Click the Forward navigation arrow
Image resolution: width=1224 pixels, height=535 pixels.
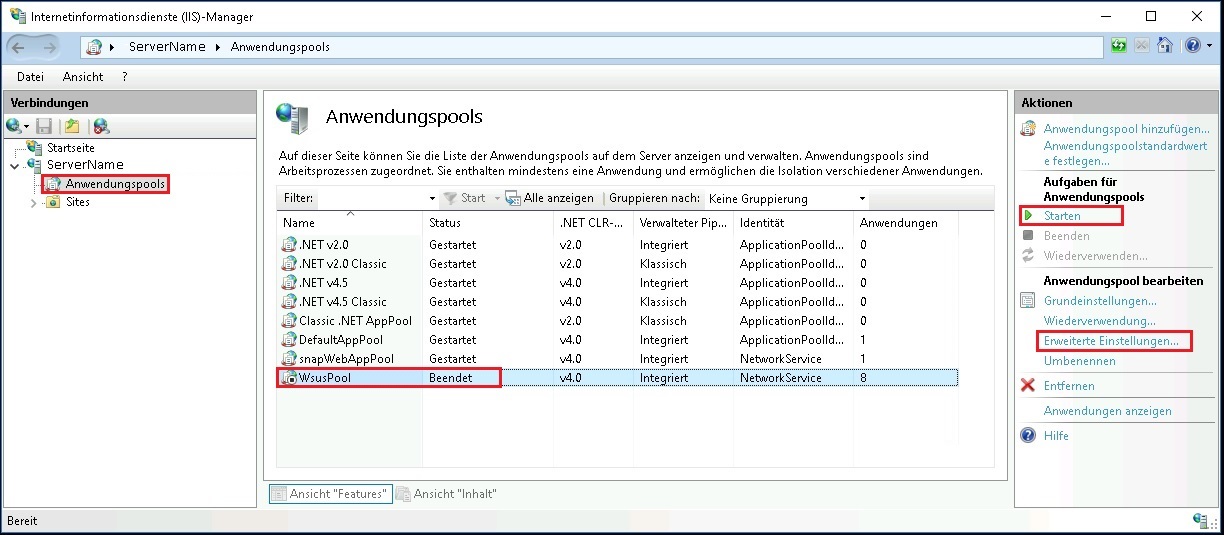click(50, 47)
